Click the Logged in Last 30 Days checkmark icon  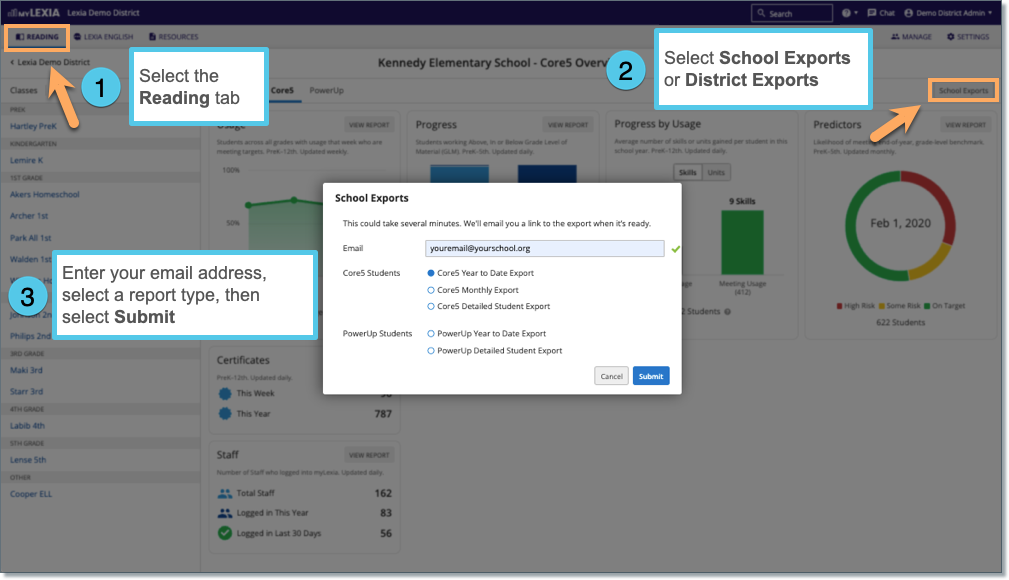[x=225, y=533]
